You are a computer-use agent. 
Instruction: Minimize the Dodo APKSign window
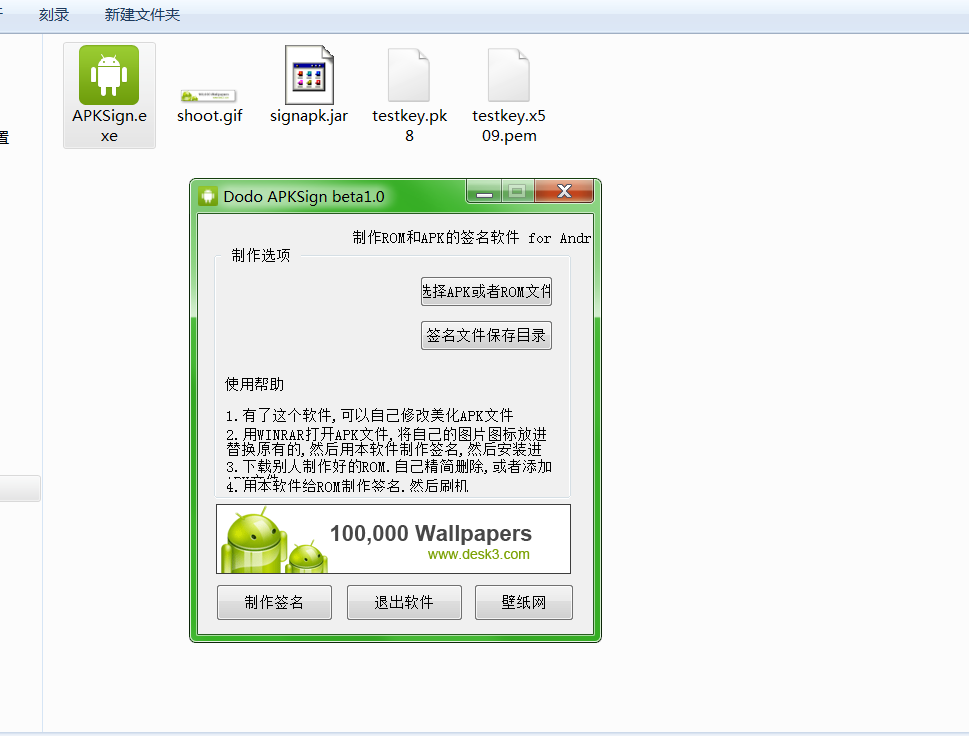click(483, 192)
